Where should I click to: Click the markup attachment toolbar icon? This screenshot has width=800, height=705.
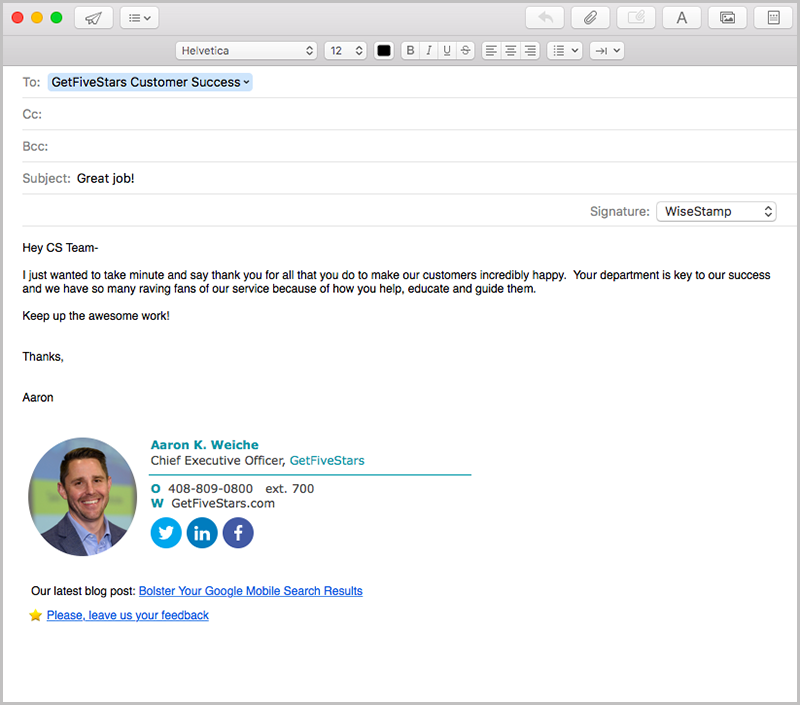(636, 18)
